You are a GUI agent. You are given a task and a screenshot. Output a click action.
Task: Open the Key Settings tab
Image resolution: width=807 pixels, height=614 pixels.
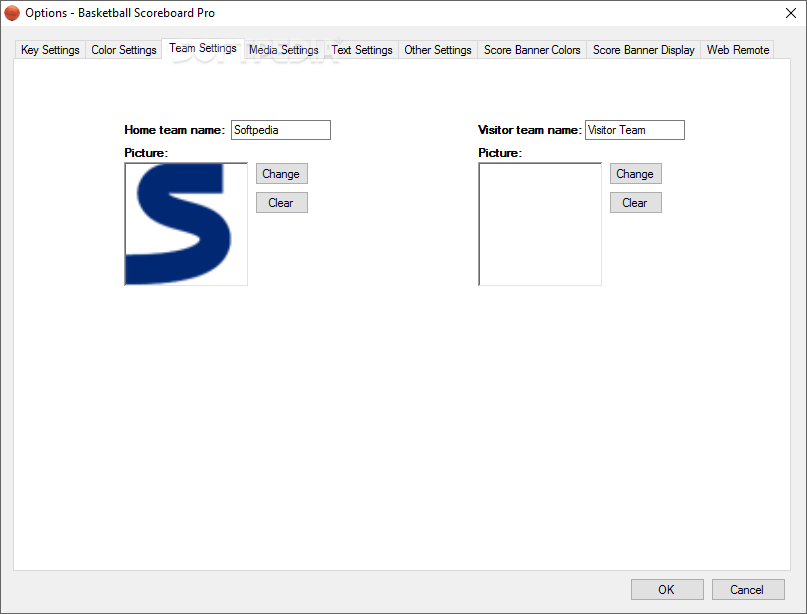click(x=50, y=50)
